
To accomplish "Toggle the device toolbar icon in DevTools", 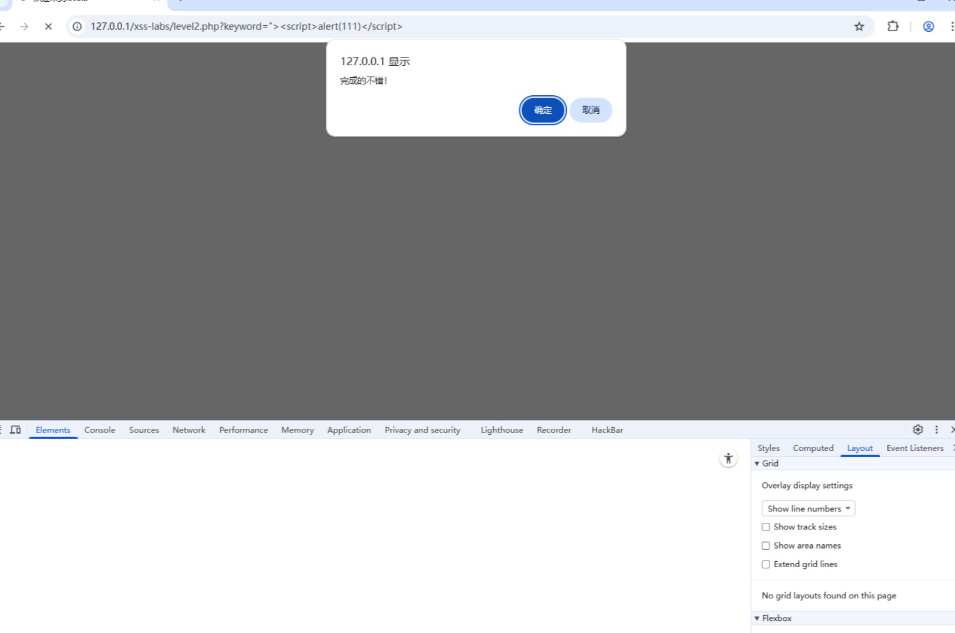I will (x=16, y=430).
